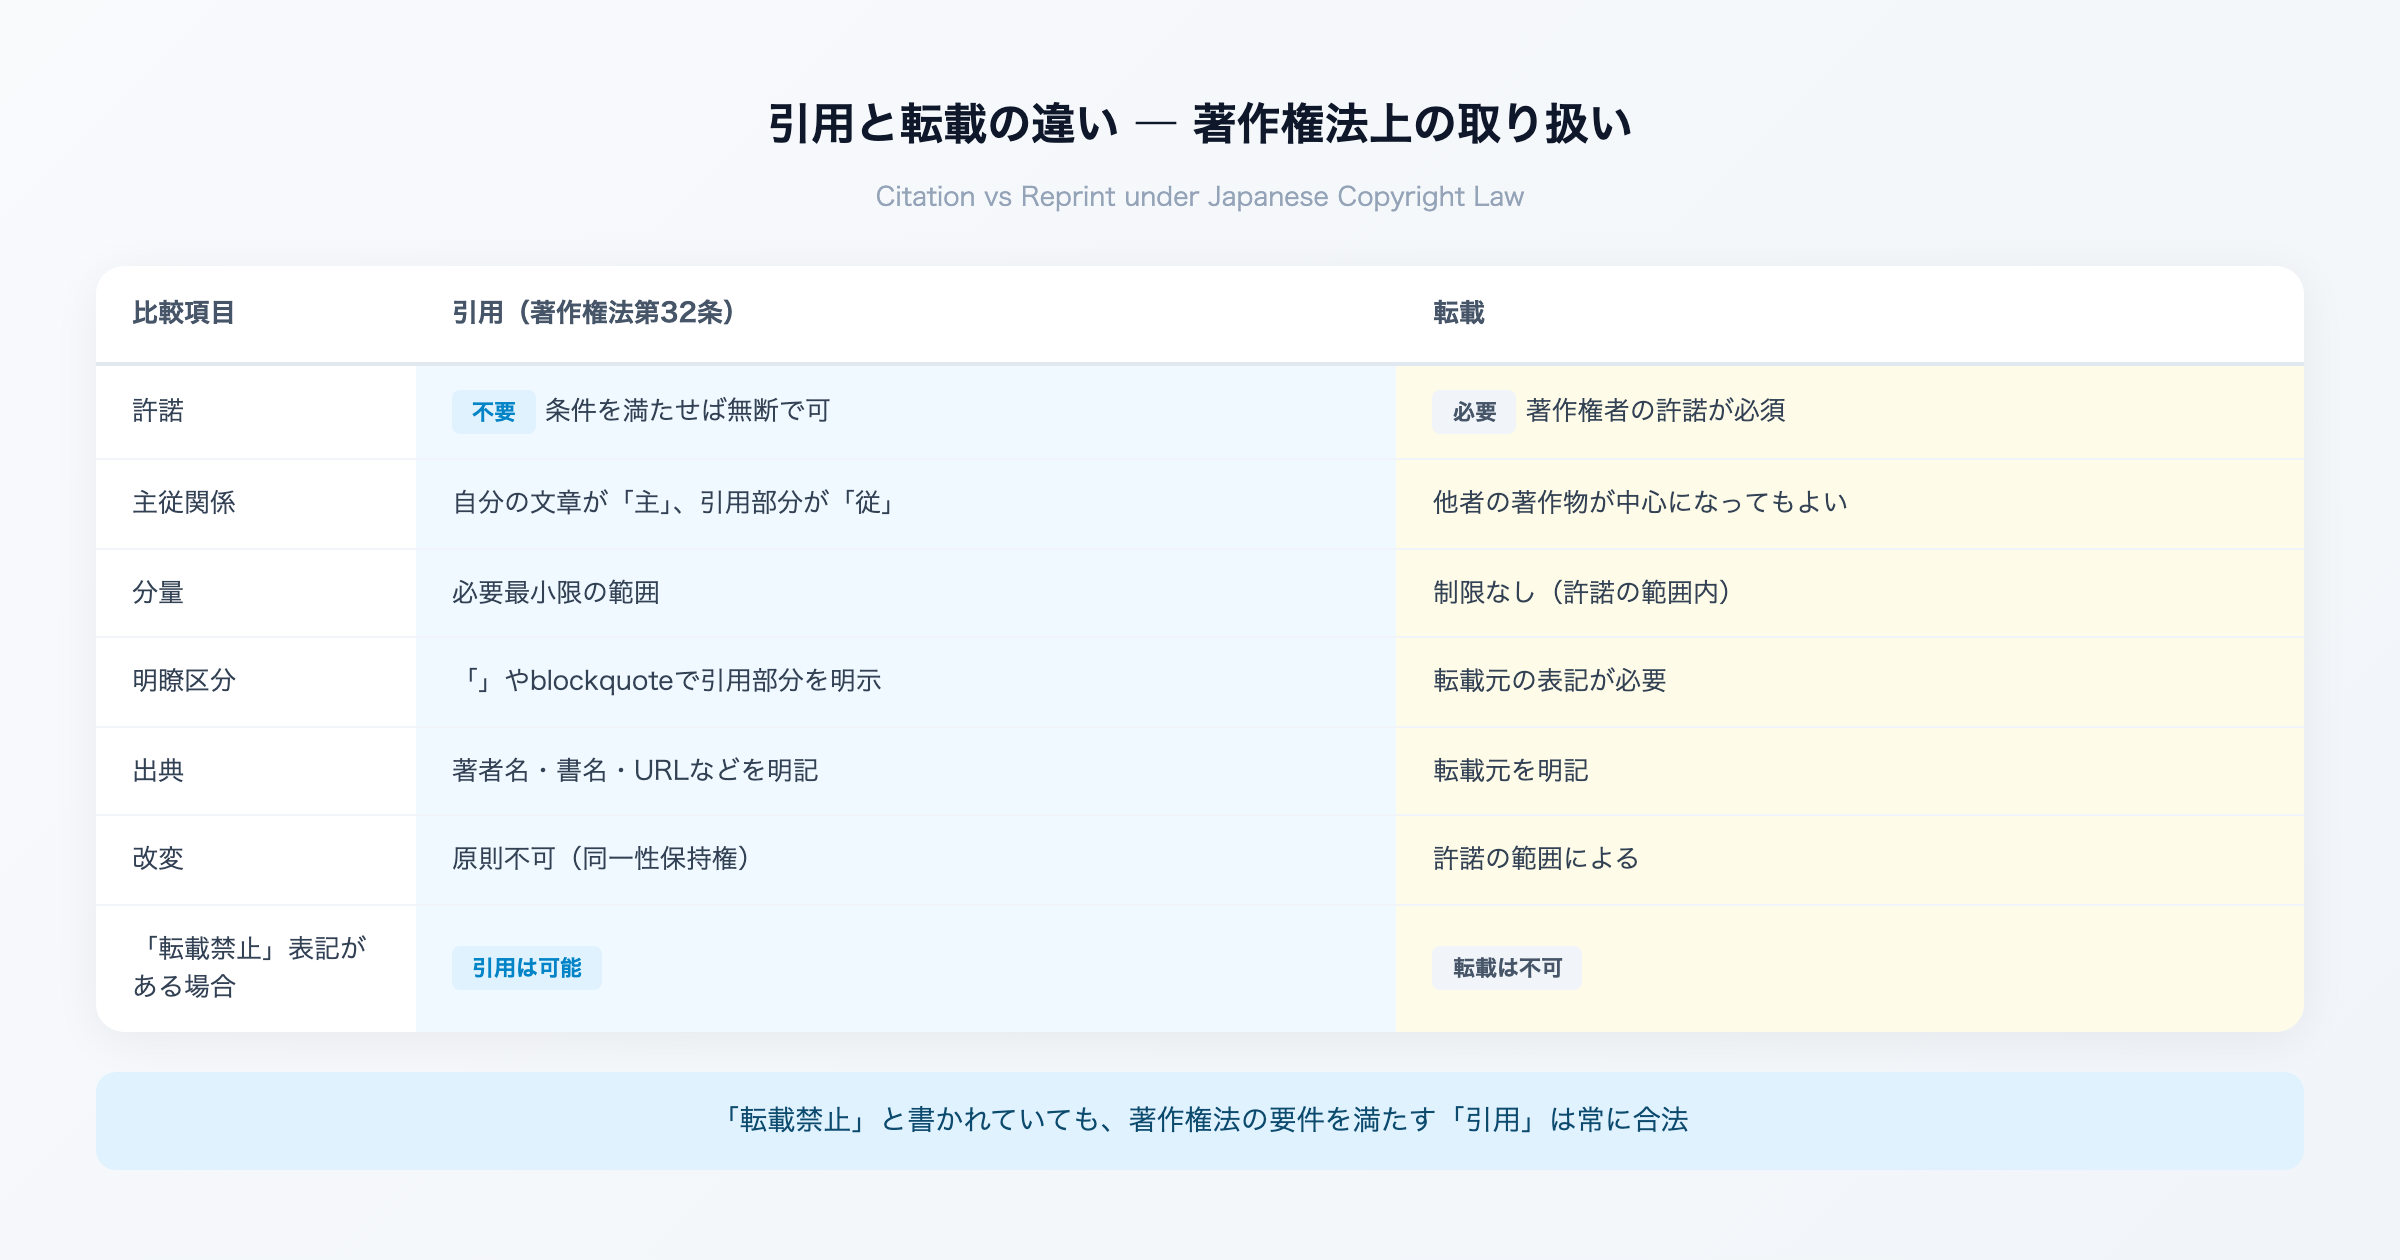The width and height of the screenshot is (2400, 1260).
Task: Click the footer note about 「転載禁止」
Action: tap(1200, 1120)
